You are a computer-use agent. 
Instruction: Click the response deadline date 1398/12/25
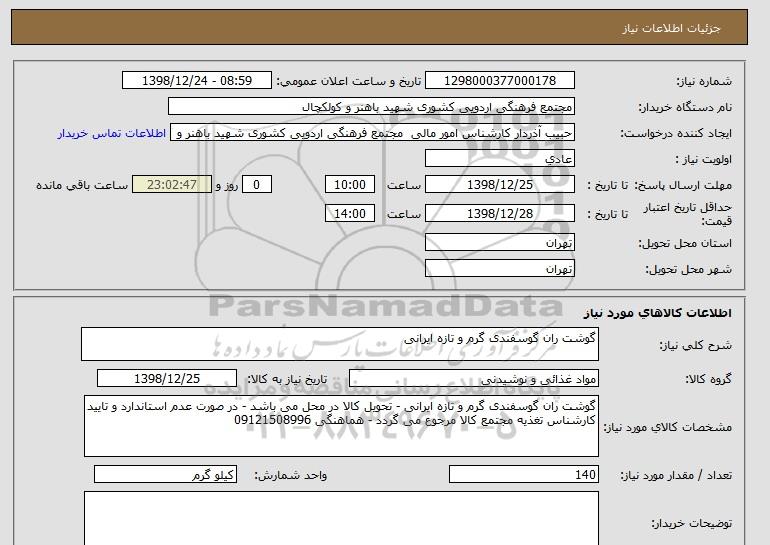(x=500, y=185)
